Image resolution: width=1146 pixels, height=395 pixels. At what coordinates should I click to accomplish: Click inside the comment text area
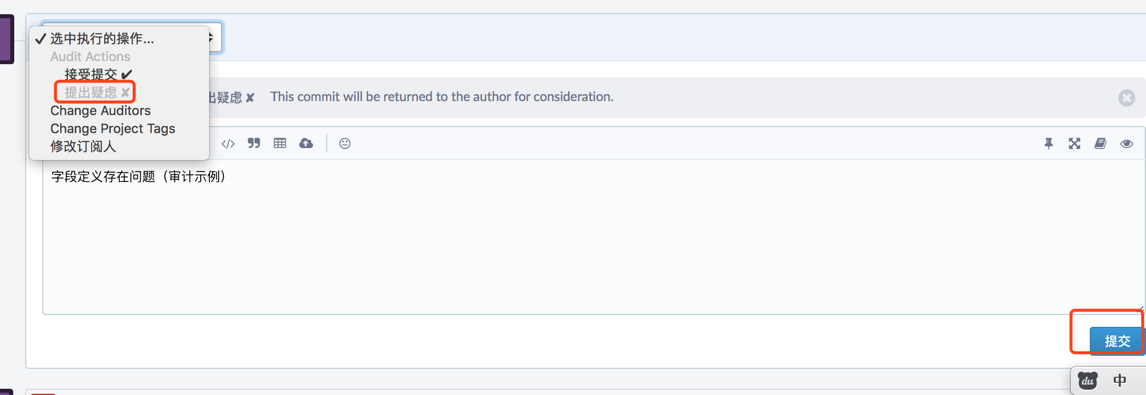tap(593, 237)
